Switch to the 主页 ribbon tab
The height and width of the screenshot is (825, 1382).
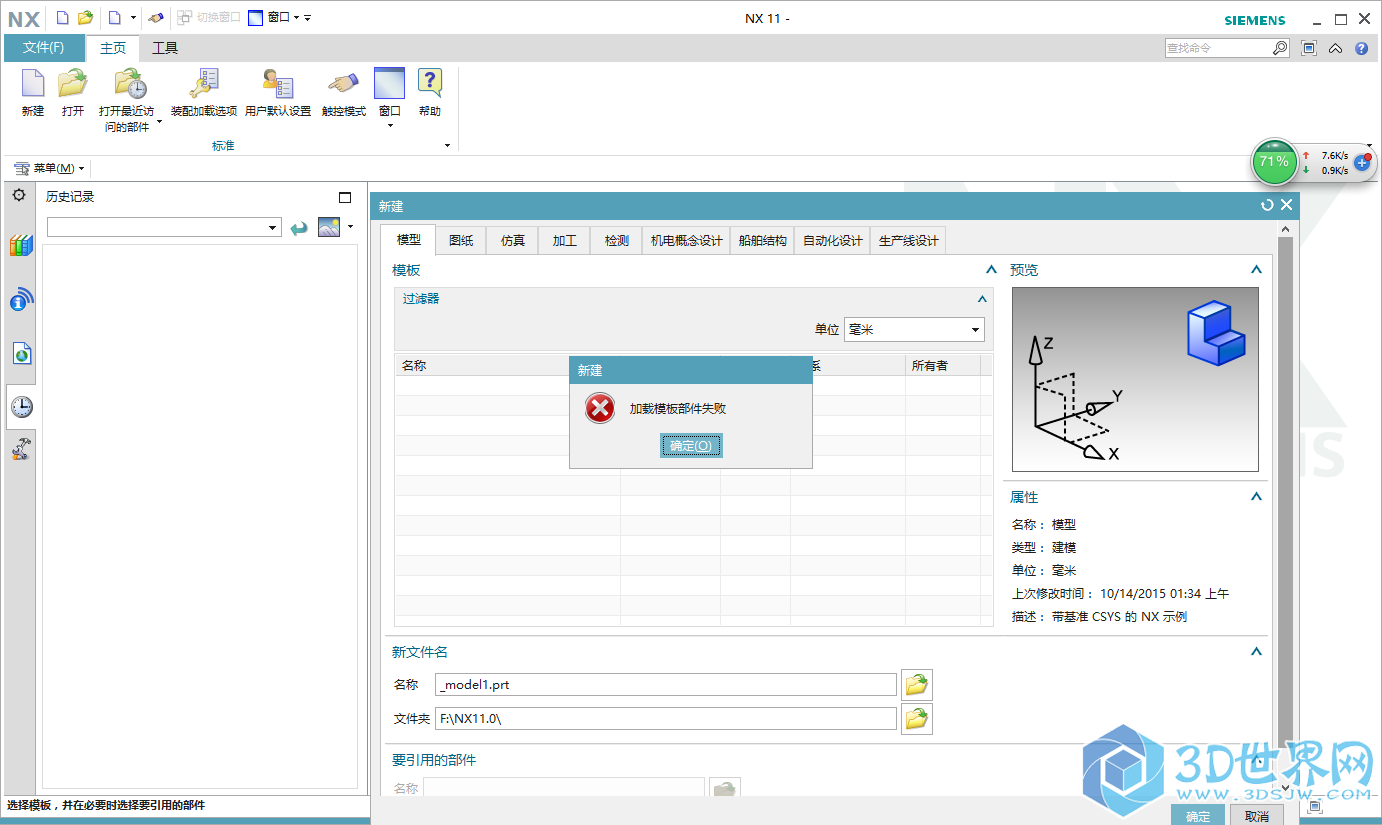(x=113, y=48)
